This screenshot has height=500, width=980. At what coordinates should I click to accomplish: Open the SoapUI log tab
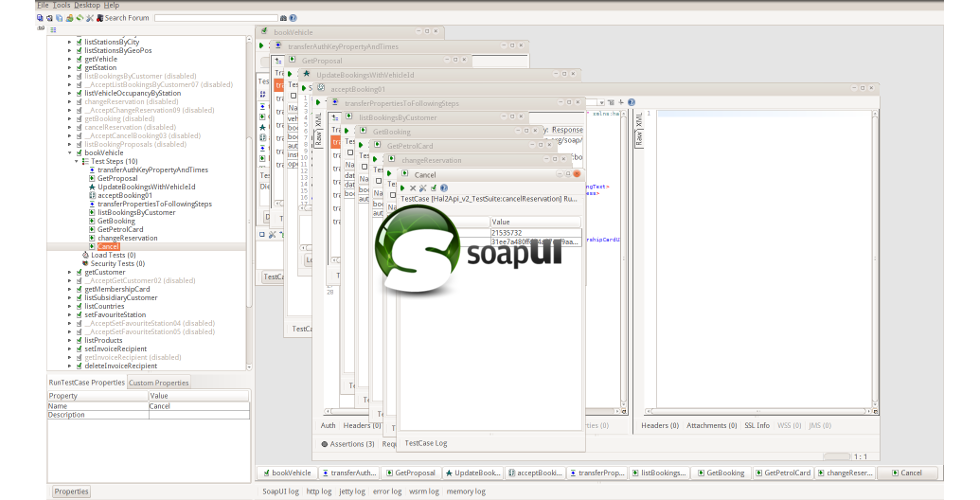coord(280,491)
